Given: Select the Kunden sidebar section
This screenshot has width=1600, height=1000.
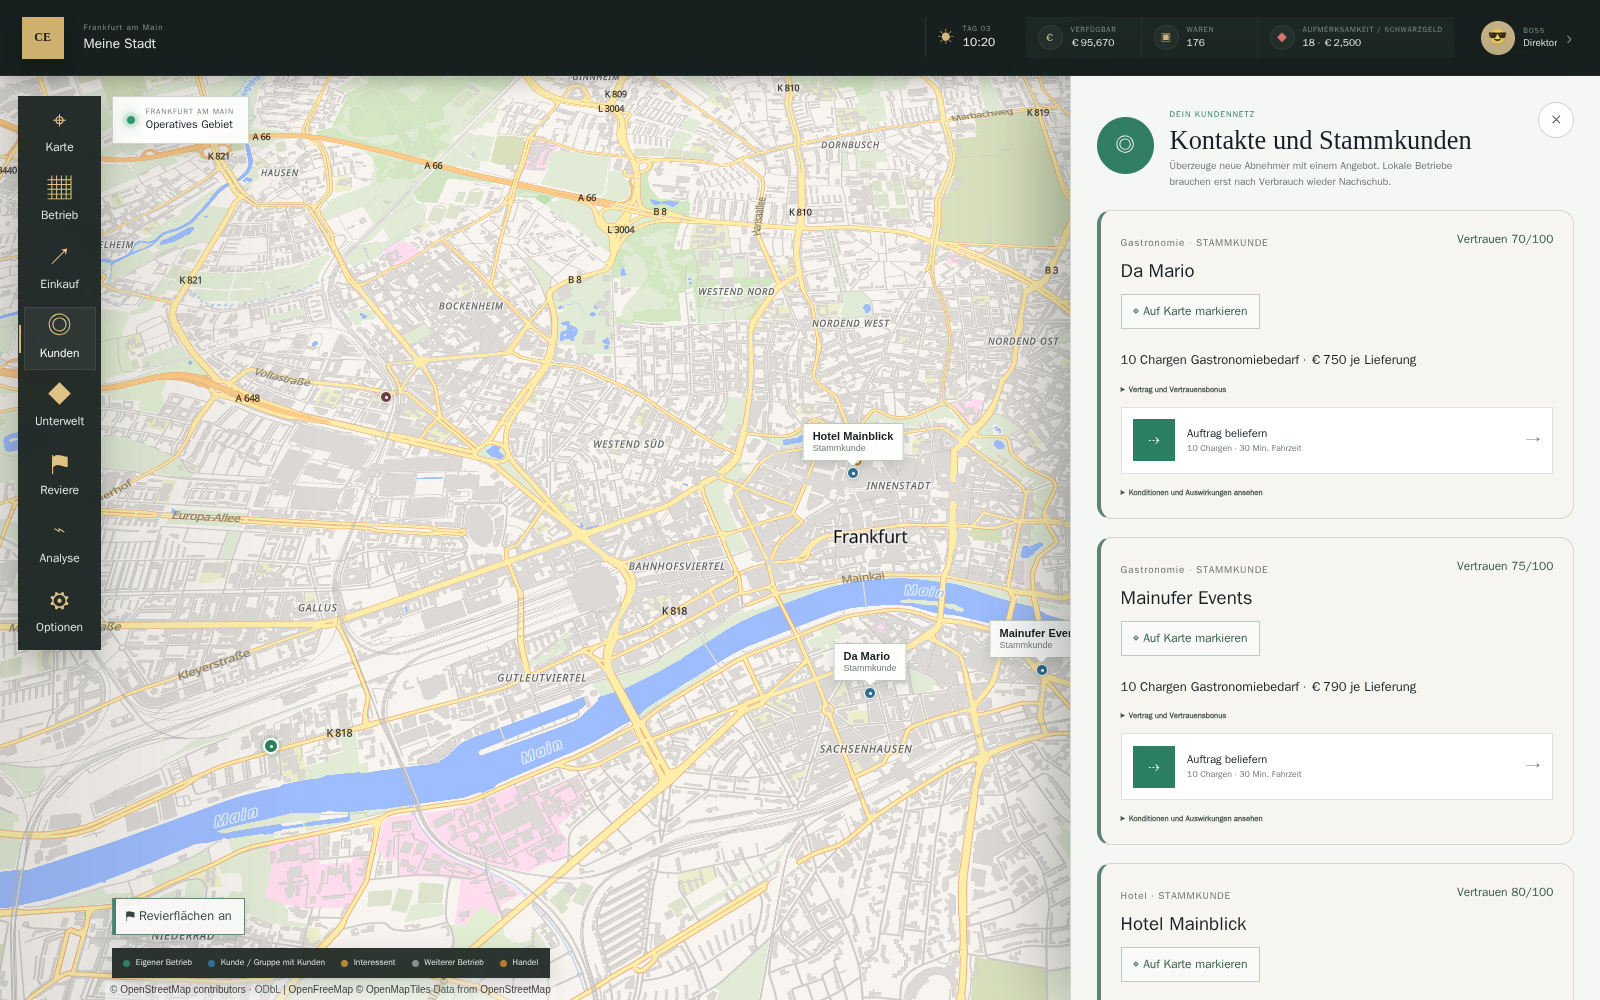Looking at the screenshot, I should coord(59,339).
